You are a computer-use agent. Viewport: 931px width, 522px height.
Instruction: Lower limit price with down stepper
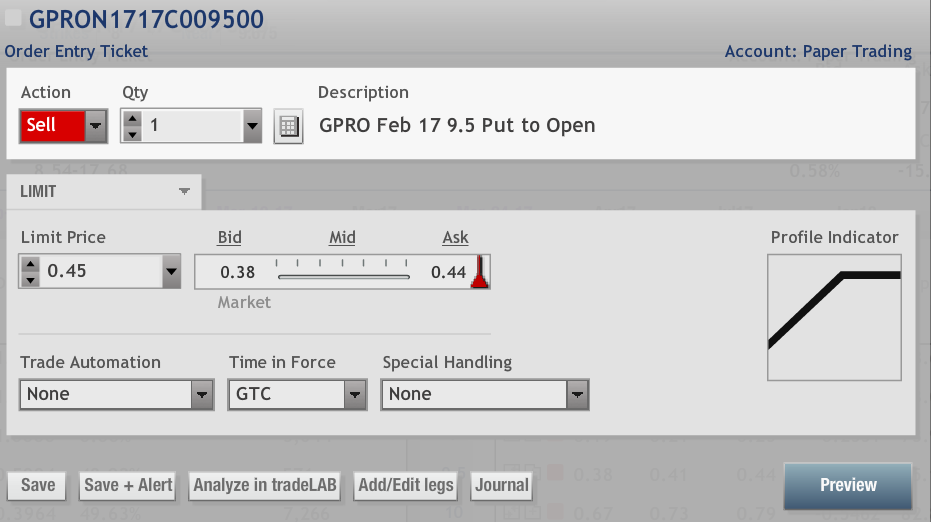tap(30, 279)
